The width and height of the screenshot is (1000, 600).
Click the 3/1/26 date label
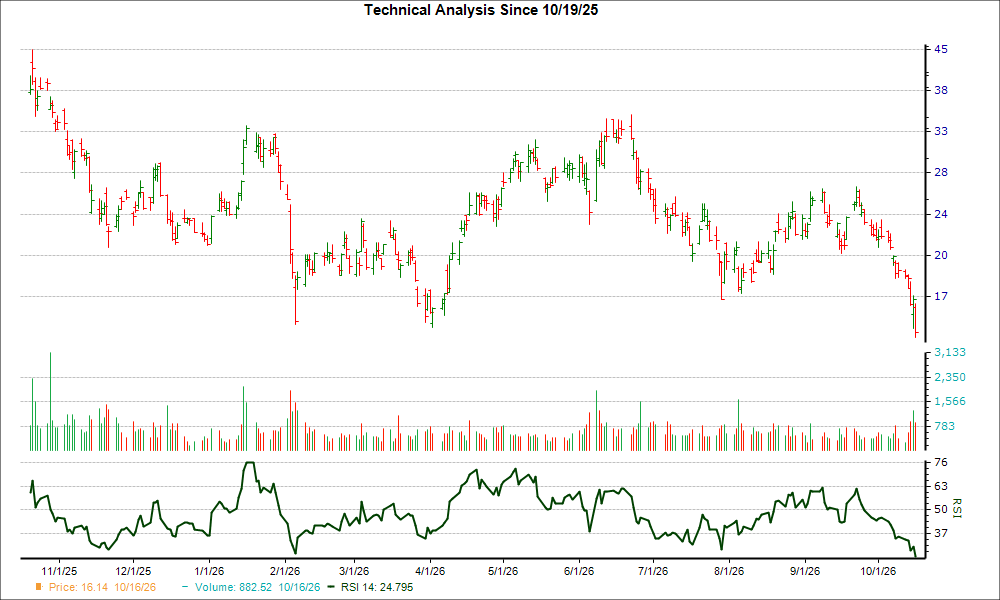click(x=354, y=571)
